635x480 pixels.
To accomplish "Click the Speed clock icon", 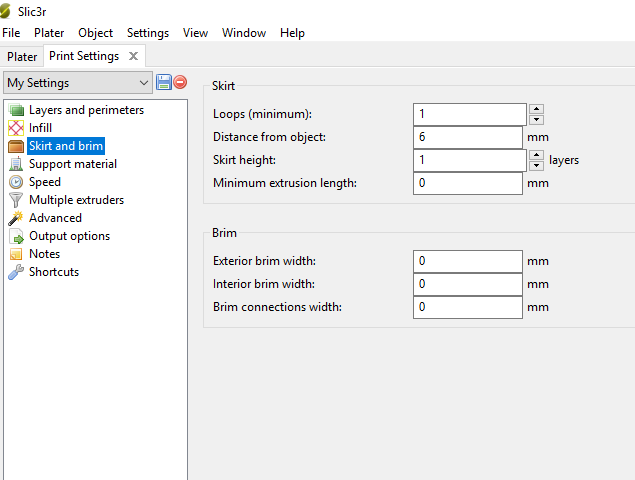I will [16, 182].
